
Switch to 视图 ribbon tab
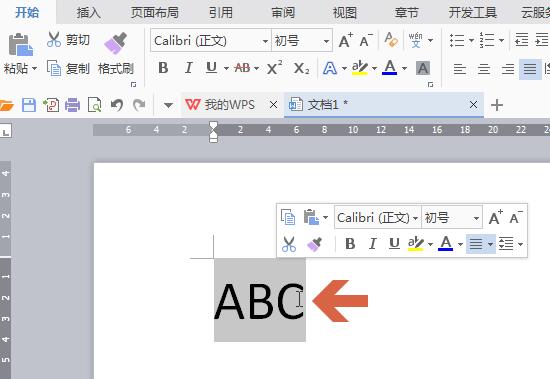click(344, 13)
